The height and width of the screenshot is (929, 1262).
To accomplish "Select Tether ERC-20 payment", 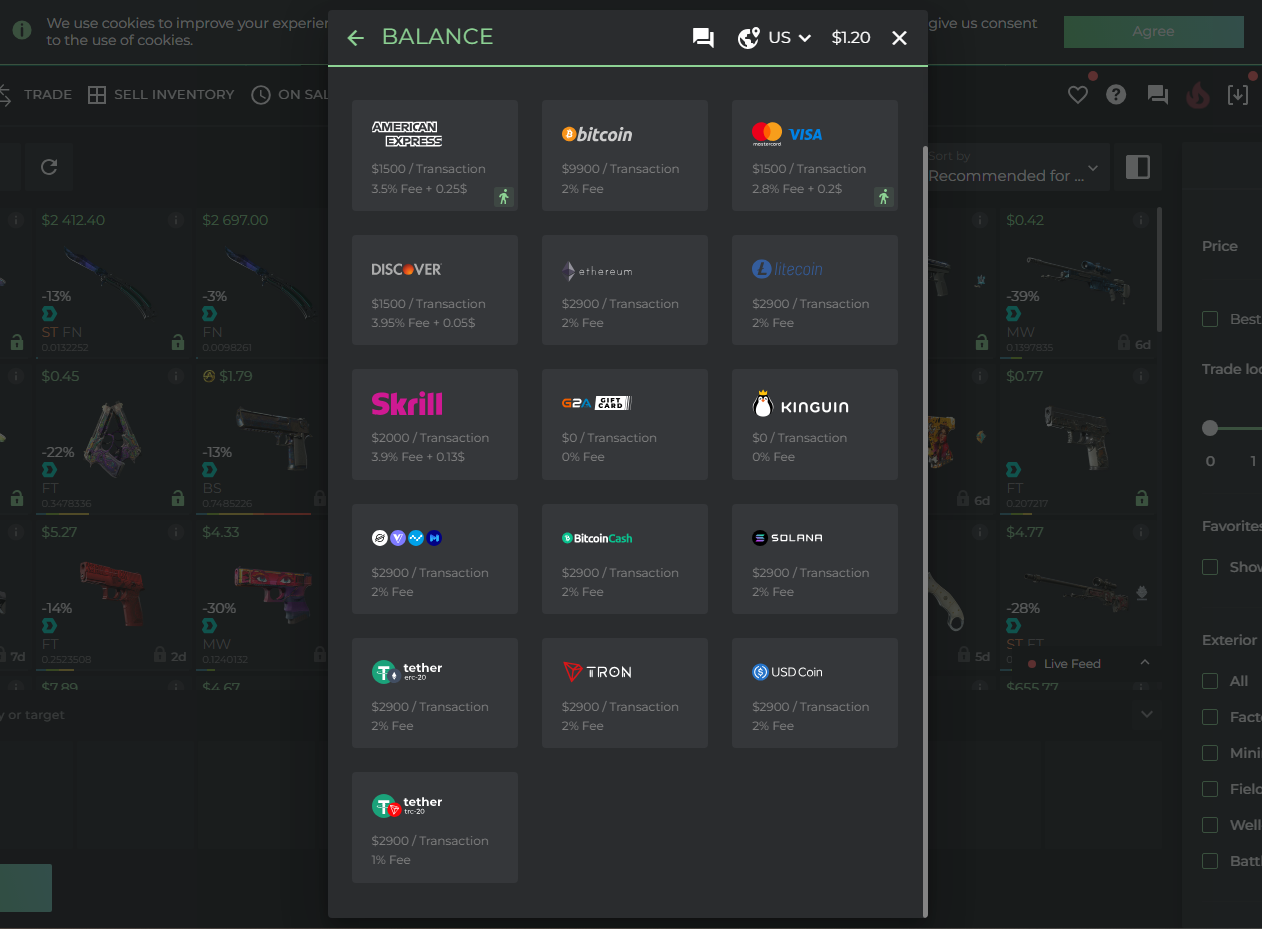I will point(435,693).
